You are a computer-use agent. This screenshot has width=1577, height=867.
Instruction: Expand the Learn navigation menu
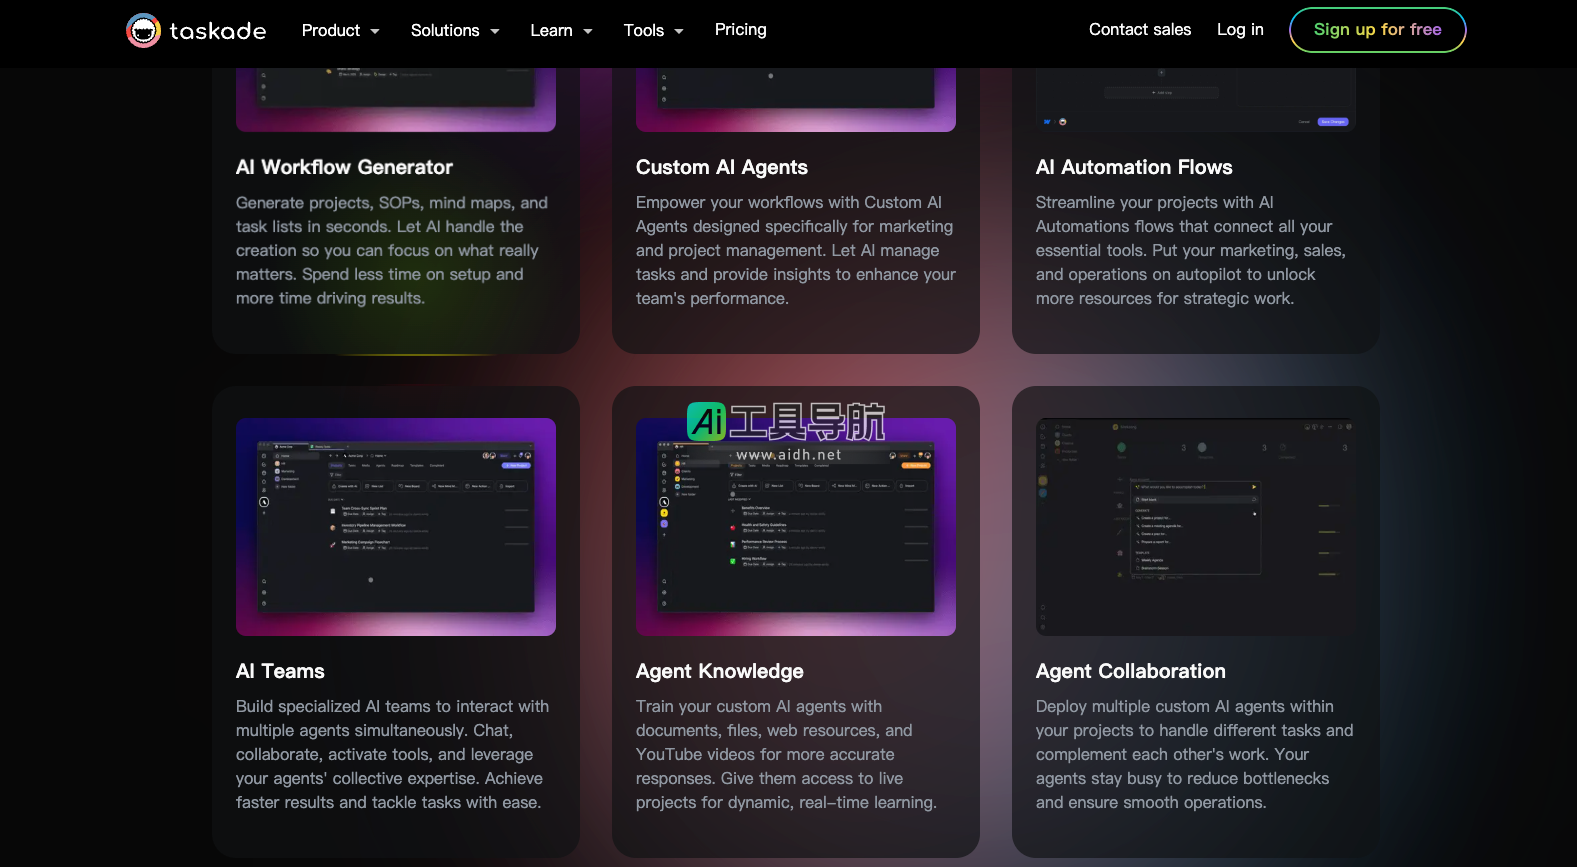561,31
